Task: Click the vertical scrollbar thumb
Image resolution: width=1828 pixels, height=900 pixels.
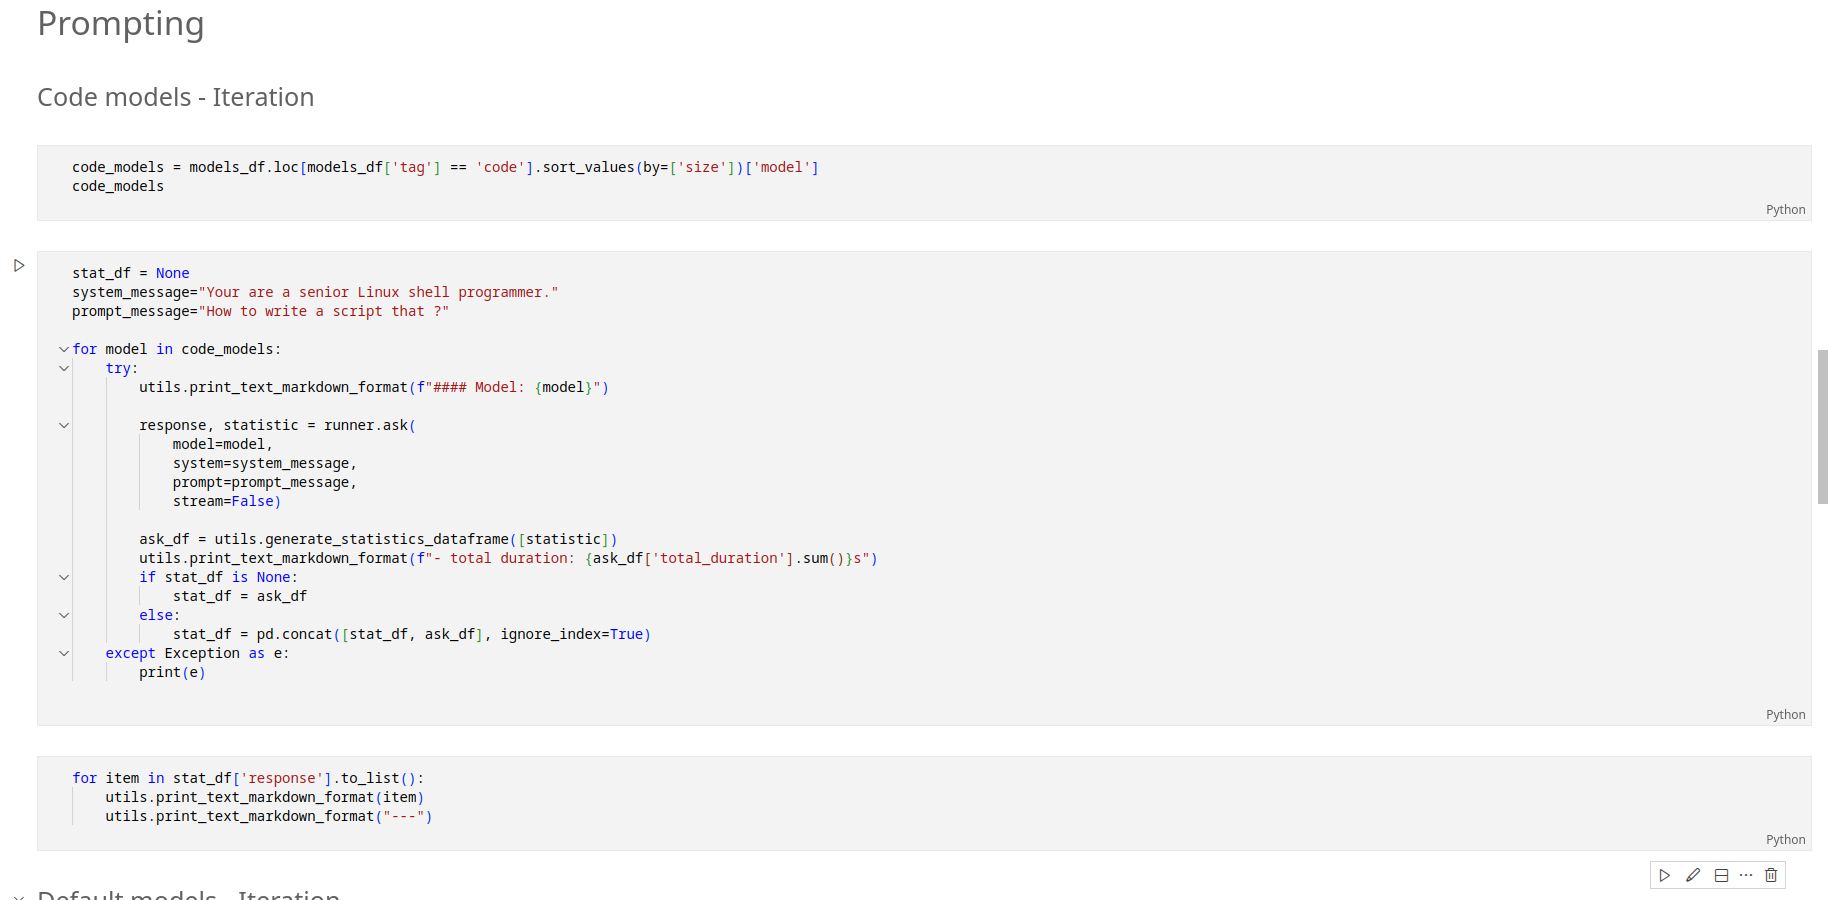Action: (1822, 427)
